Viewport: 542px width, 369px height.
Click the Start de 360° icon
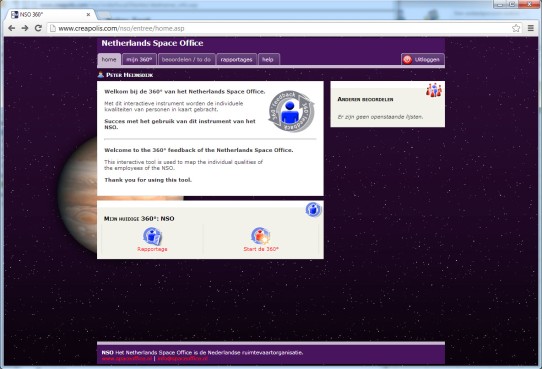click(x=261, y=236)
